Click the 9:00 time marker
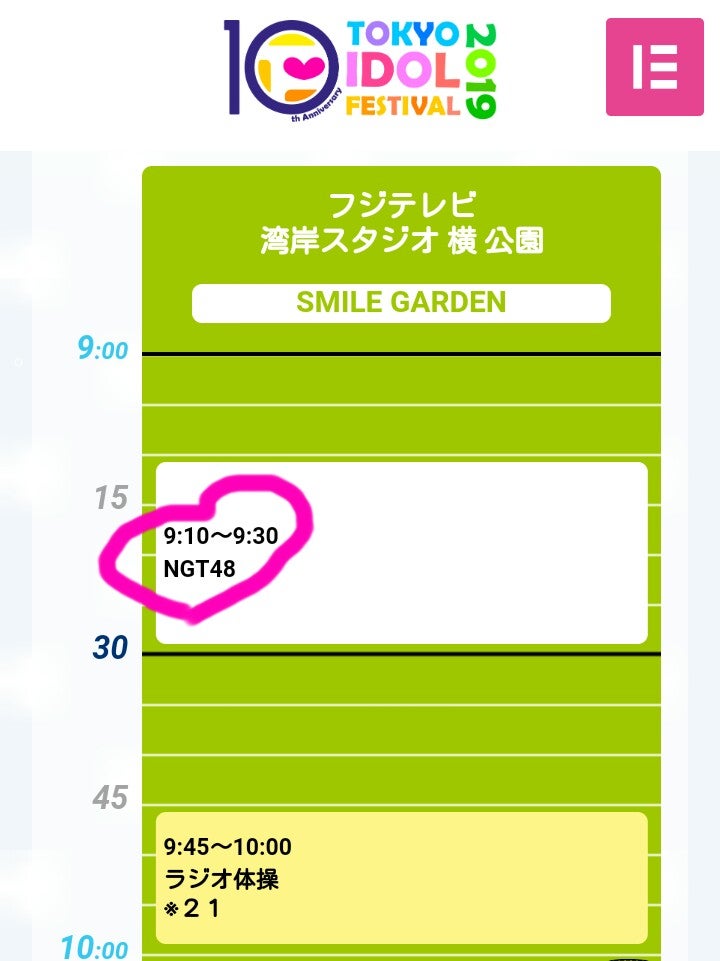 point(102,349)
